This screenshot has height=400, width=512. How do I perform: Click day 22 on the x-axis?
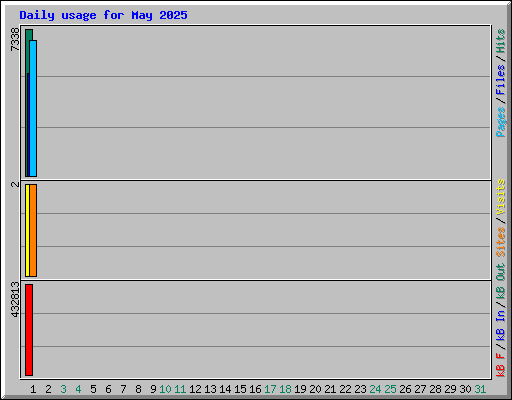click(x=345, y=389)
